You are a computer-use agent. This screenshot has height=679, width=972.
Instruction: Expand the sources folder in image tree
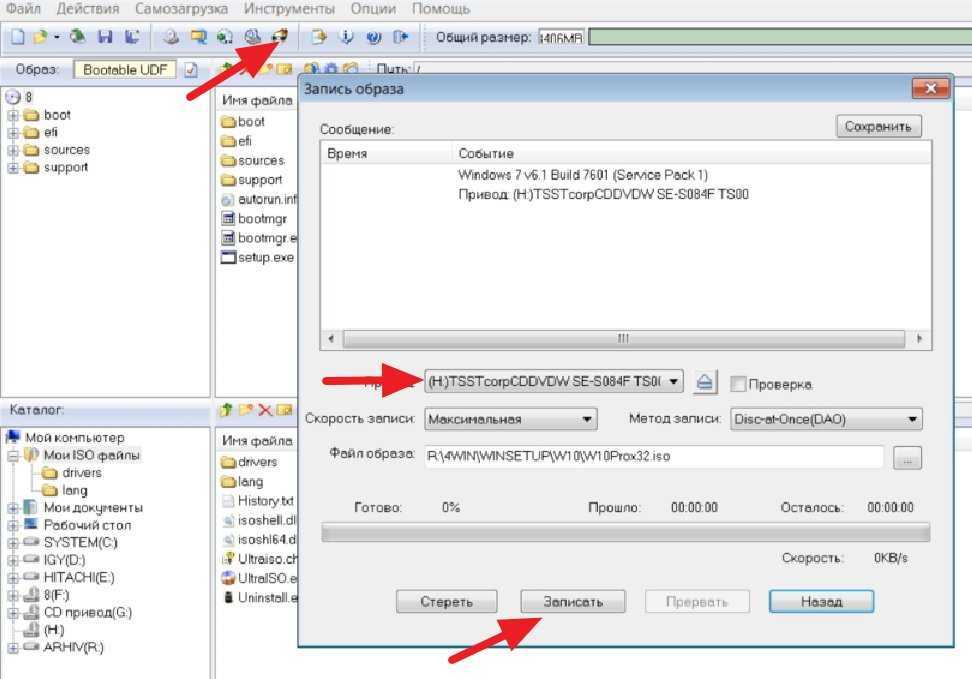point(13,150)
